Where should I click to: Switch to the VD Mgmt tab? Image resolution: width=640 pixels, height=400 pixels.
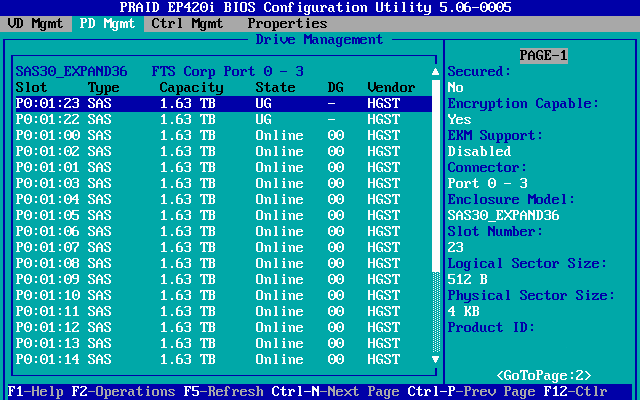point(36,23)
